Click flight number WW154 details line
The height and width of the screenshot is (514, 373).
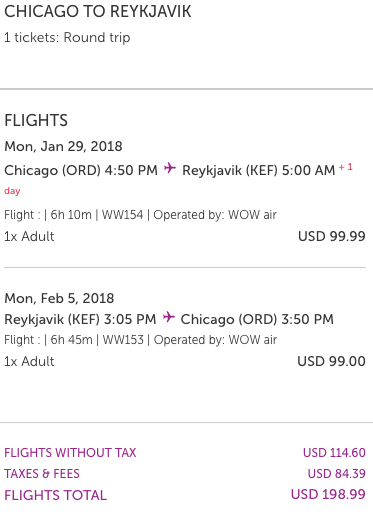click(140, 215)
